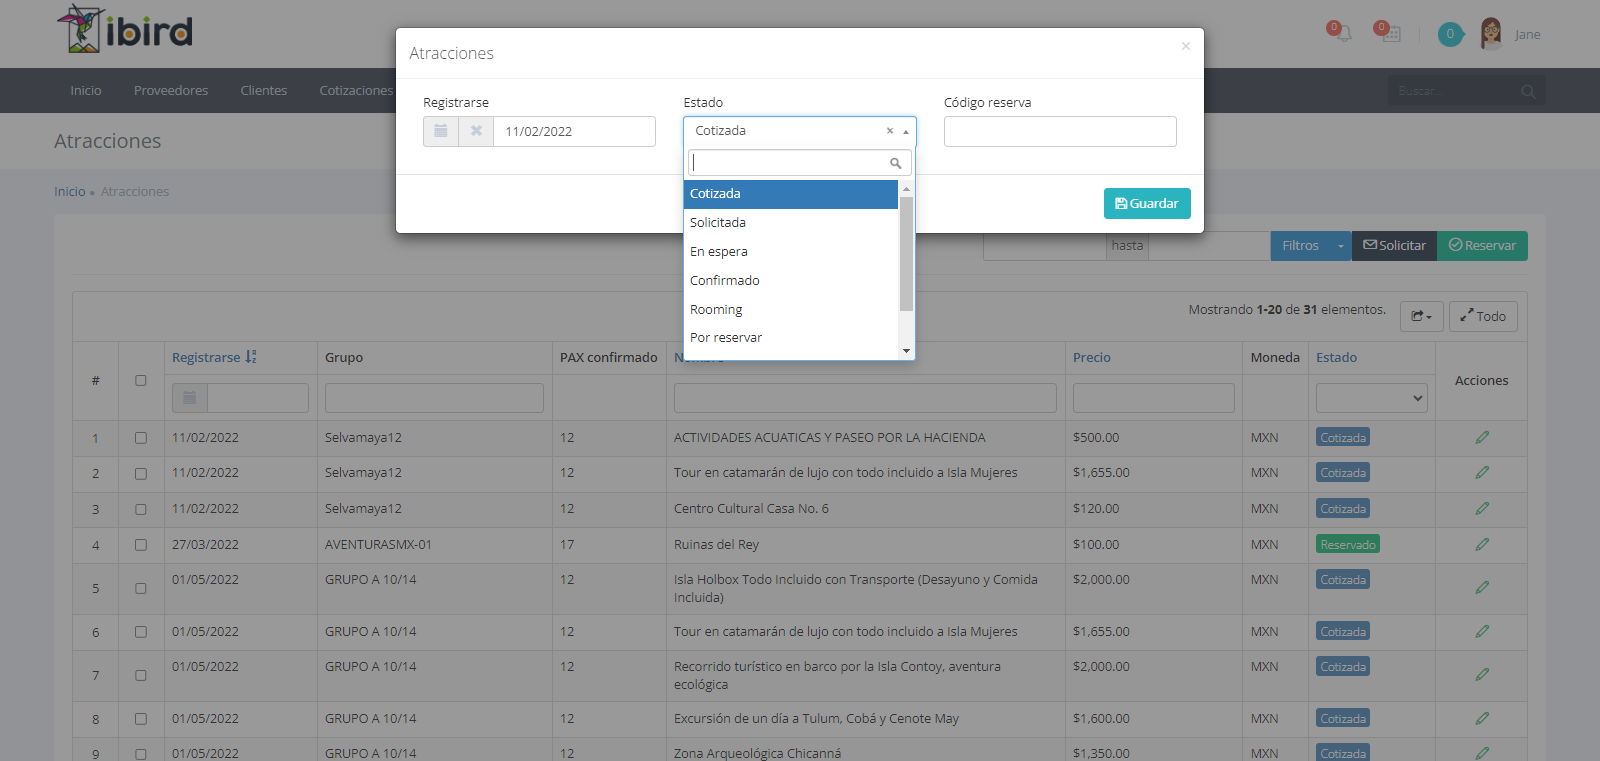1600x761 pixels.
Task: Click scroll-up arrow of Estado list
Action: (906, 188)
